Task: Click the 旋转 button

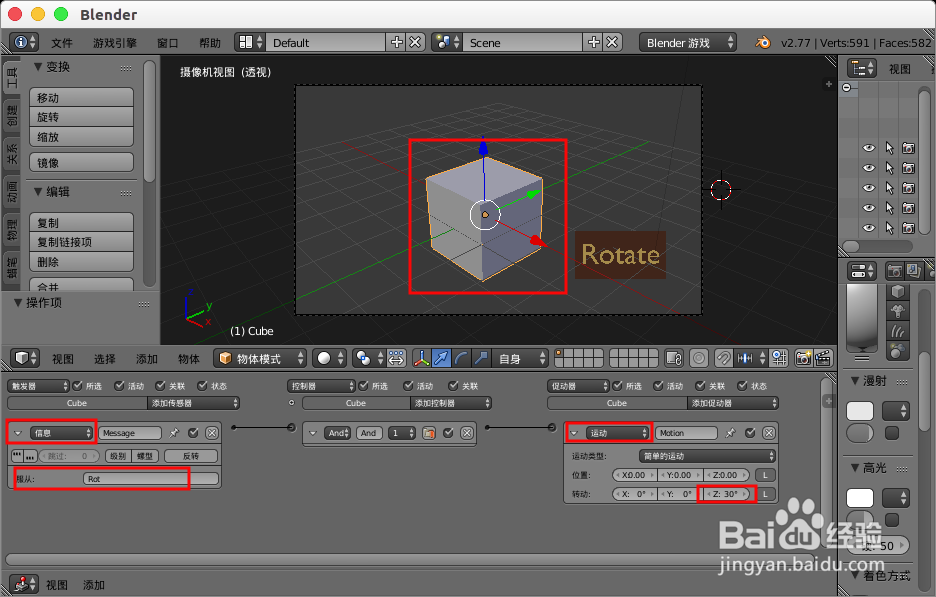Action: tap(81, 117)
